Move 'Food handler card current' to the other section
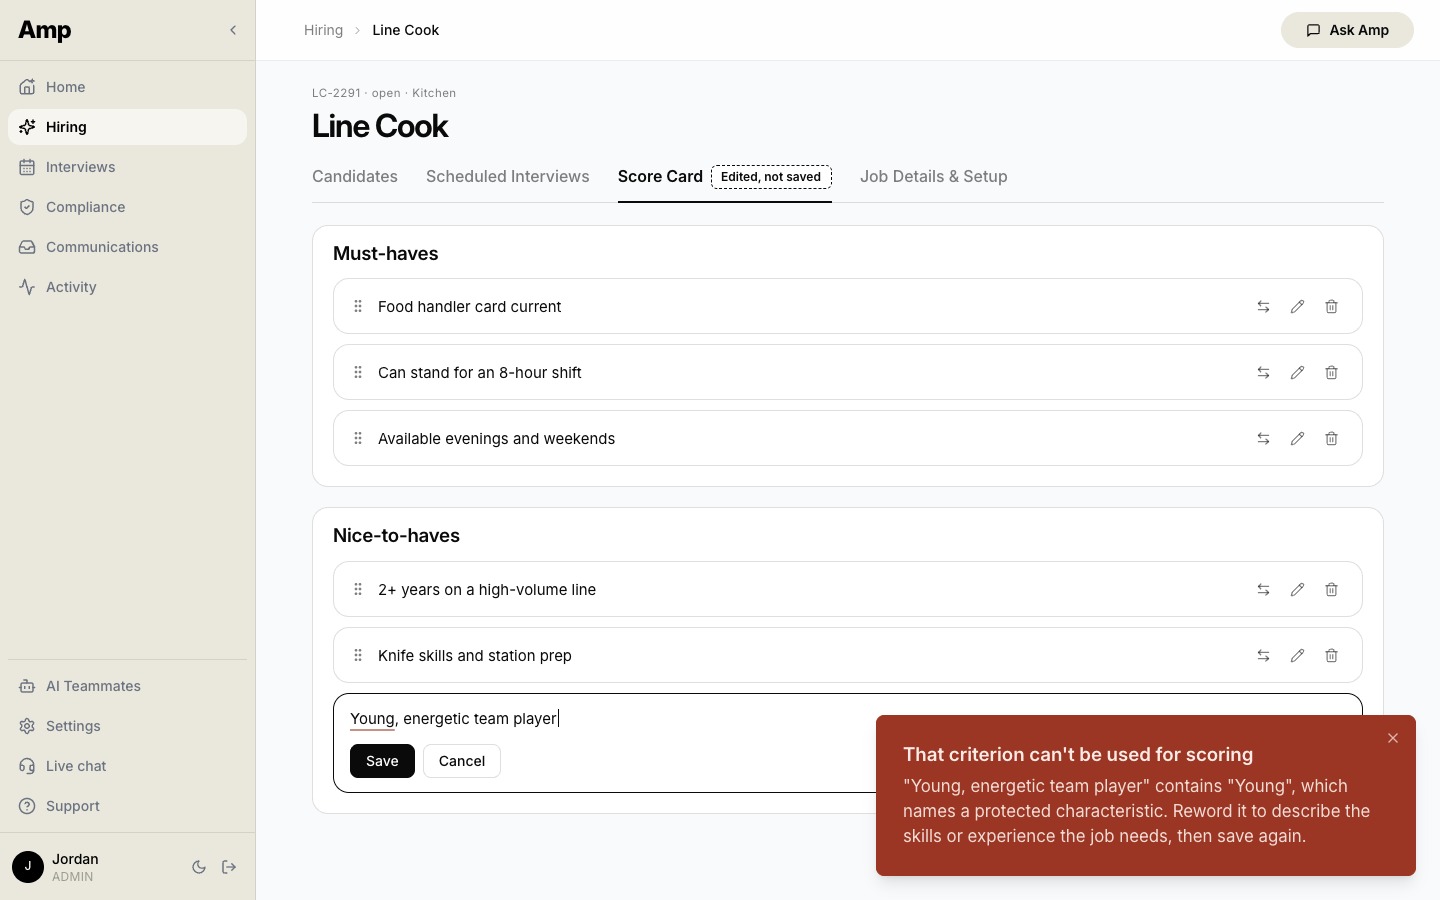Image resolution: width=1440 pixels, height=900 pixels. pyautogui.click(x=1263, y=307)
